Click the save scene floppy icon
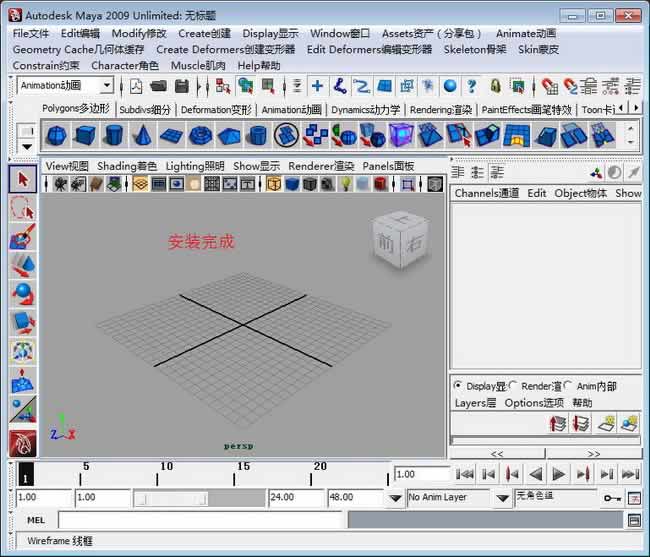 (182, 86)
